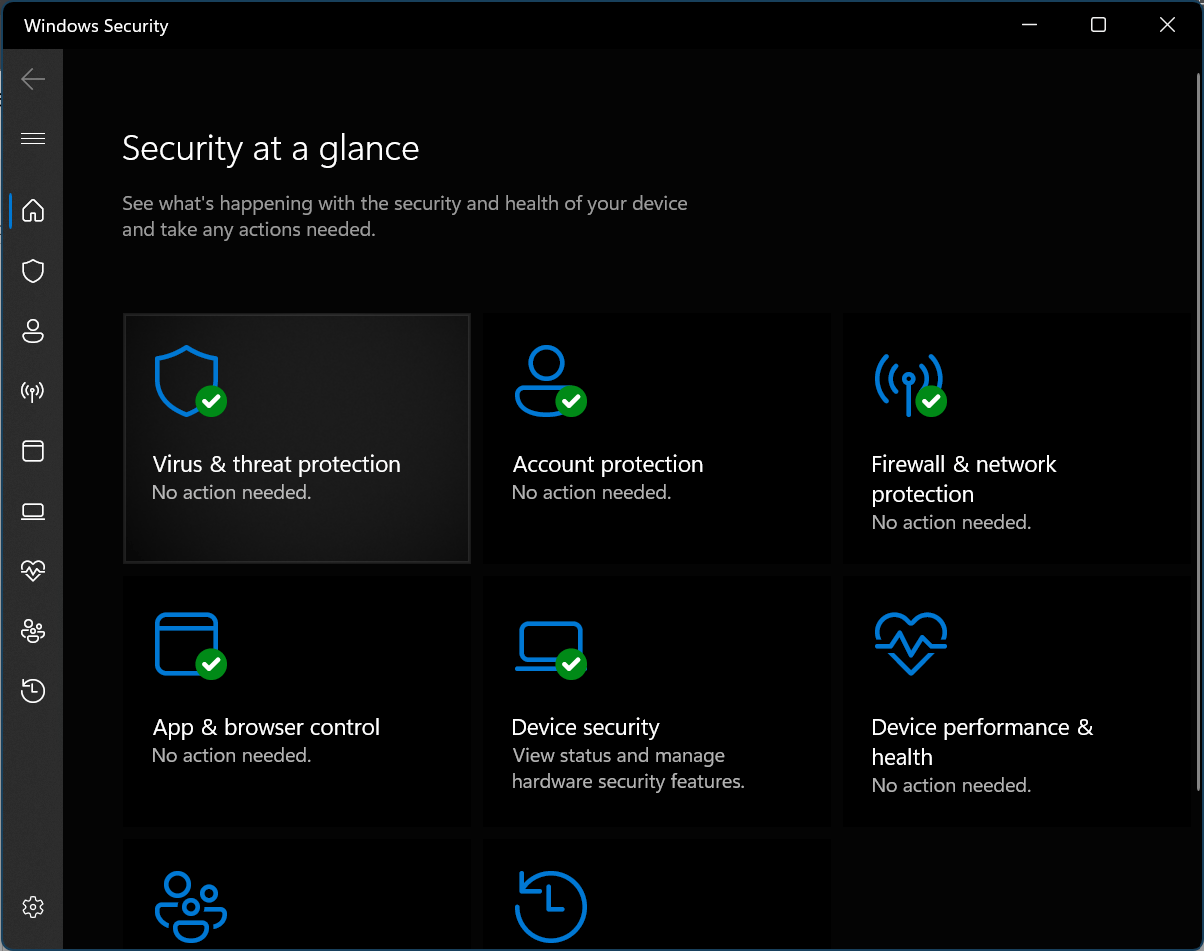Expand the hamburger navigation menu
This screenshot has height=951, width=1204.
(x=33, y=138)
